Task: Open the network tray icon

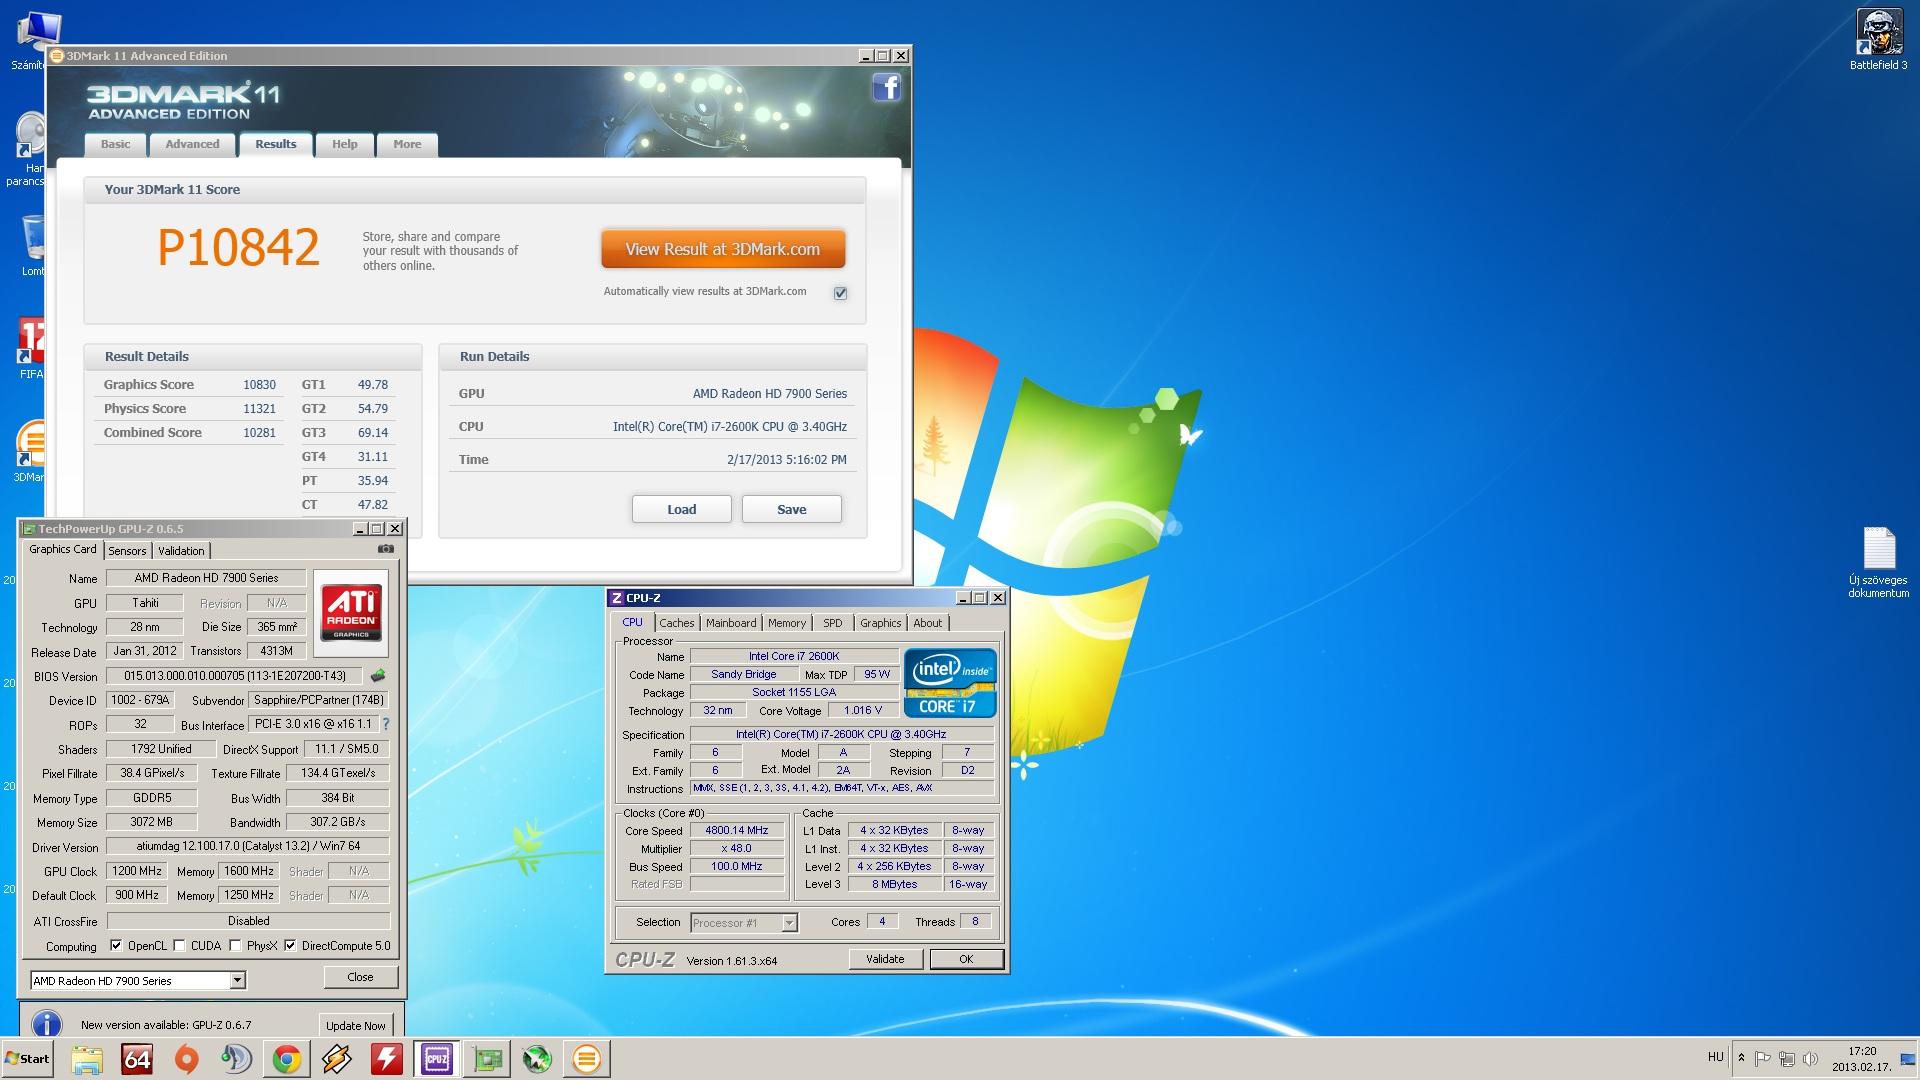Action: coord(1786,1058)
